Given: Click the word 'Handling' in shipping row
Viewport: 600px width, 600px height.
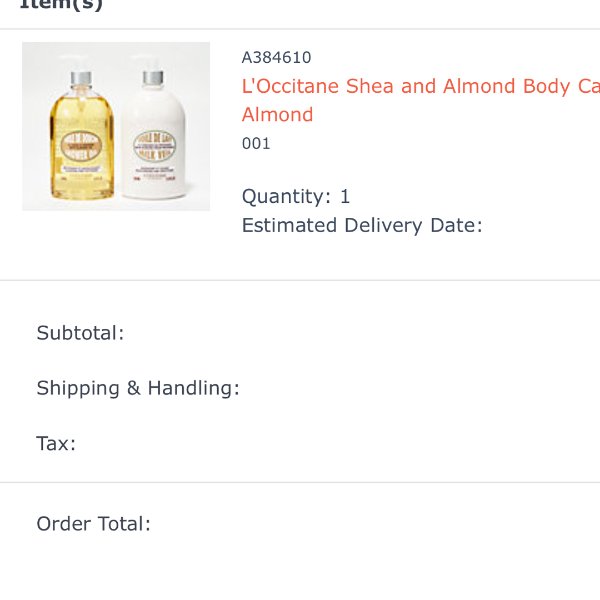Looking at the screenshot, I should (x=194, y=388).
